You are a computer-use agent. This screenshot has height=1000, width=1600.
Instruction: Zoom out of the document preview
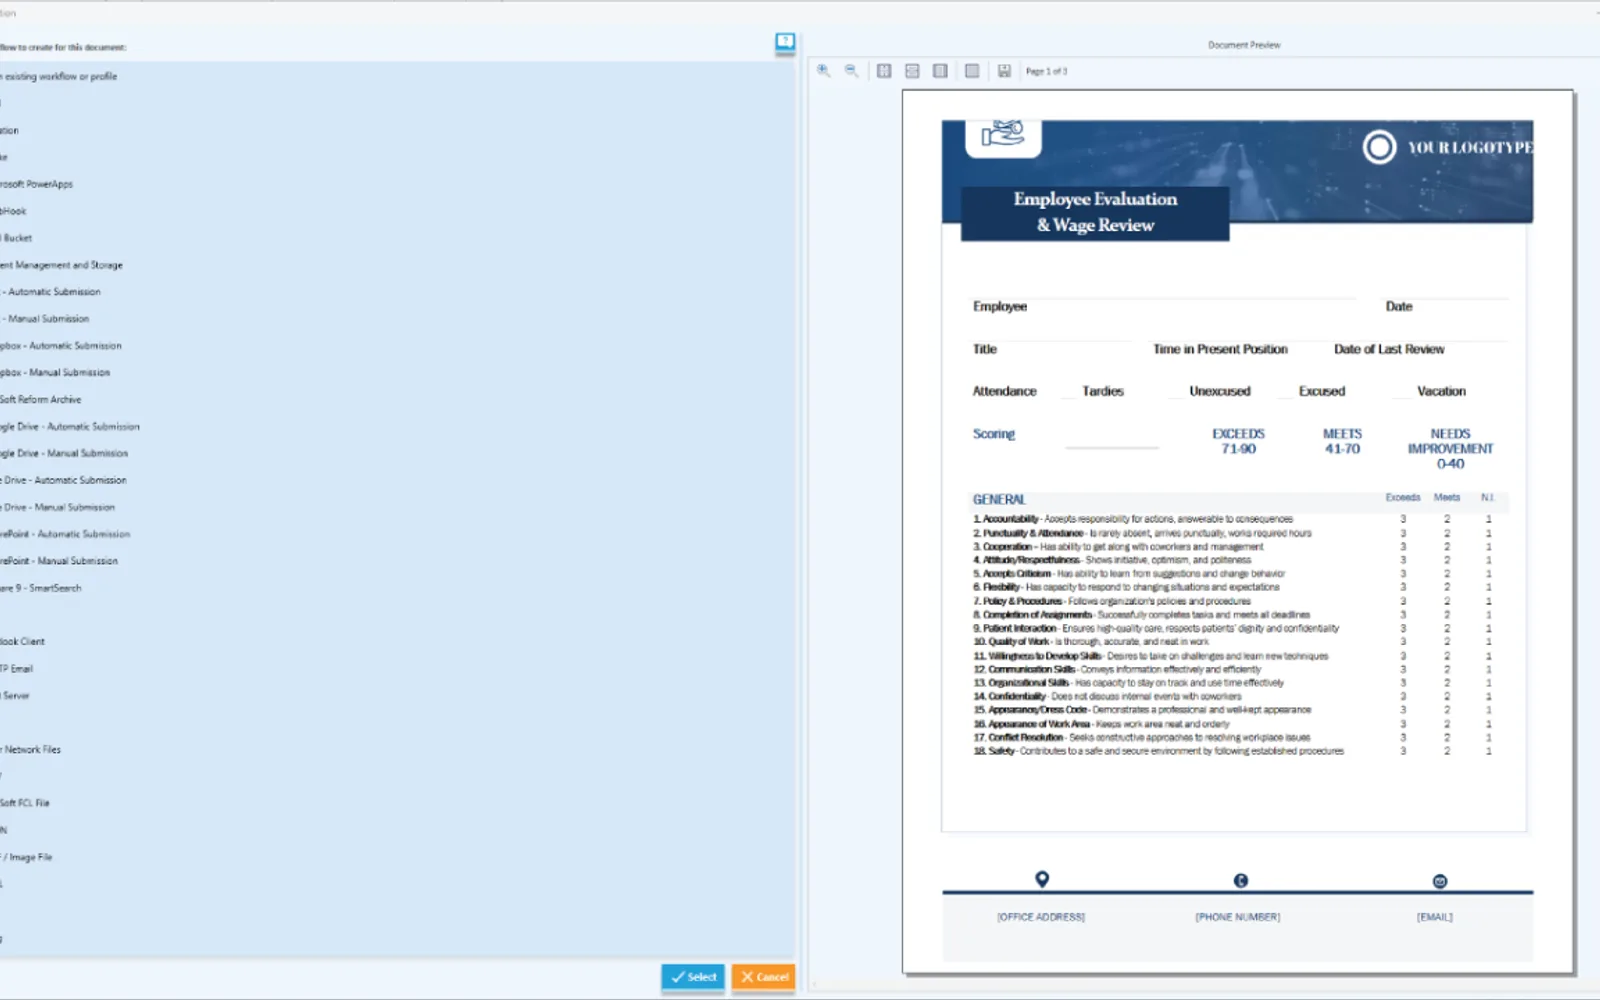(x=851, y=71)
